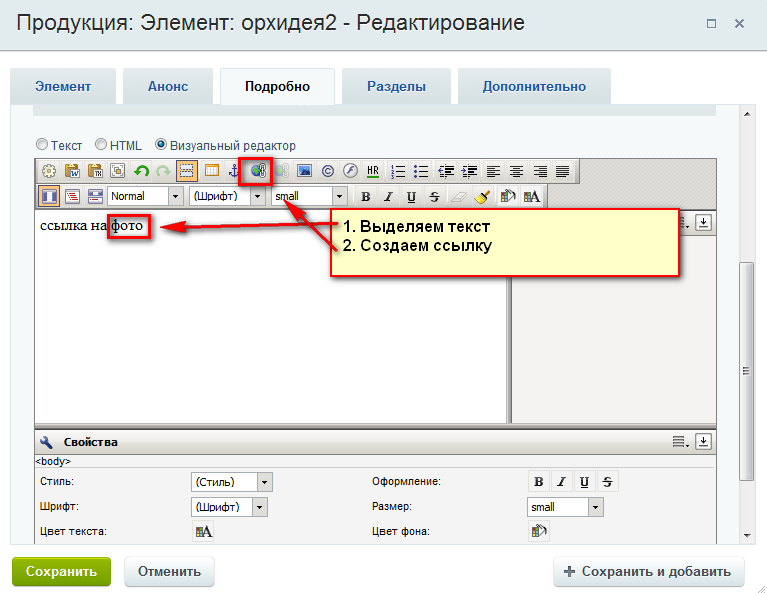The width and height of the screenshot is (767, 593).
Task: Click the numbered list toolbar icon
Action: pos(399,171)
